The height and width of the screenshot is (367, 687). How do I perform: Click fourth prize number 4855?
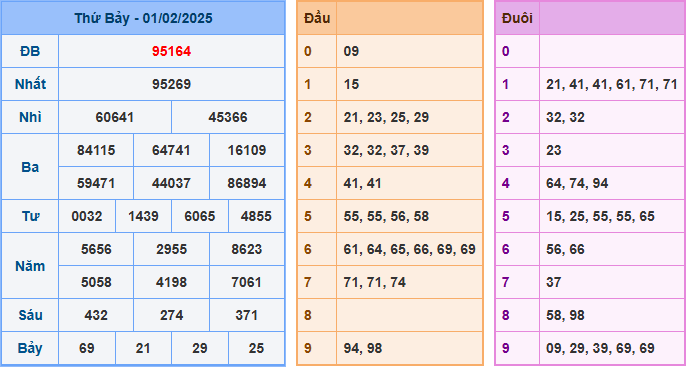pyautogui.click(x=256, y=216)
